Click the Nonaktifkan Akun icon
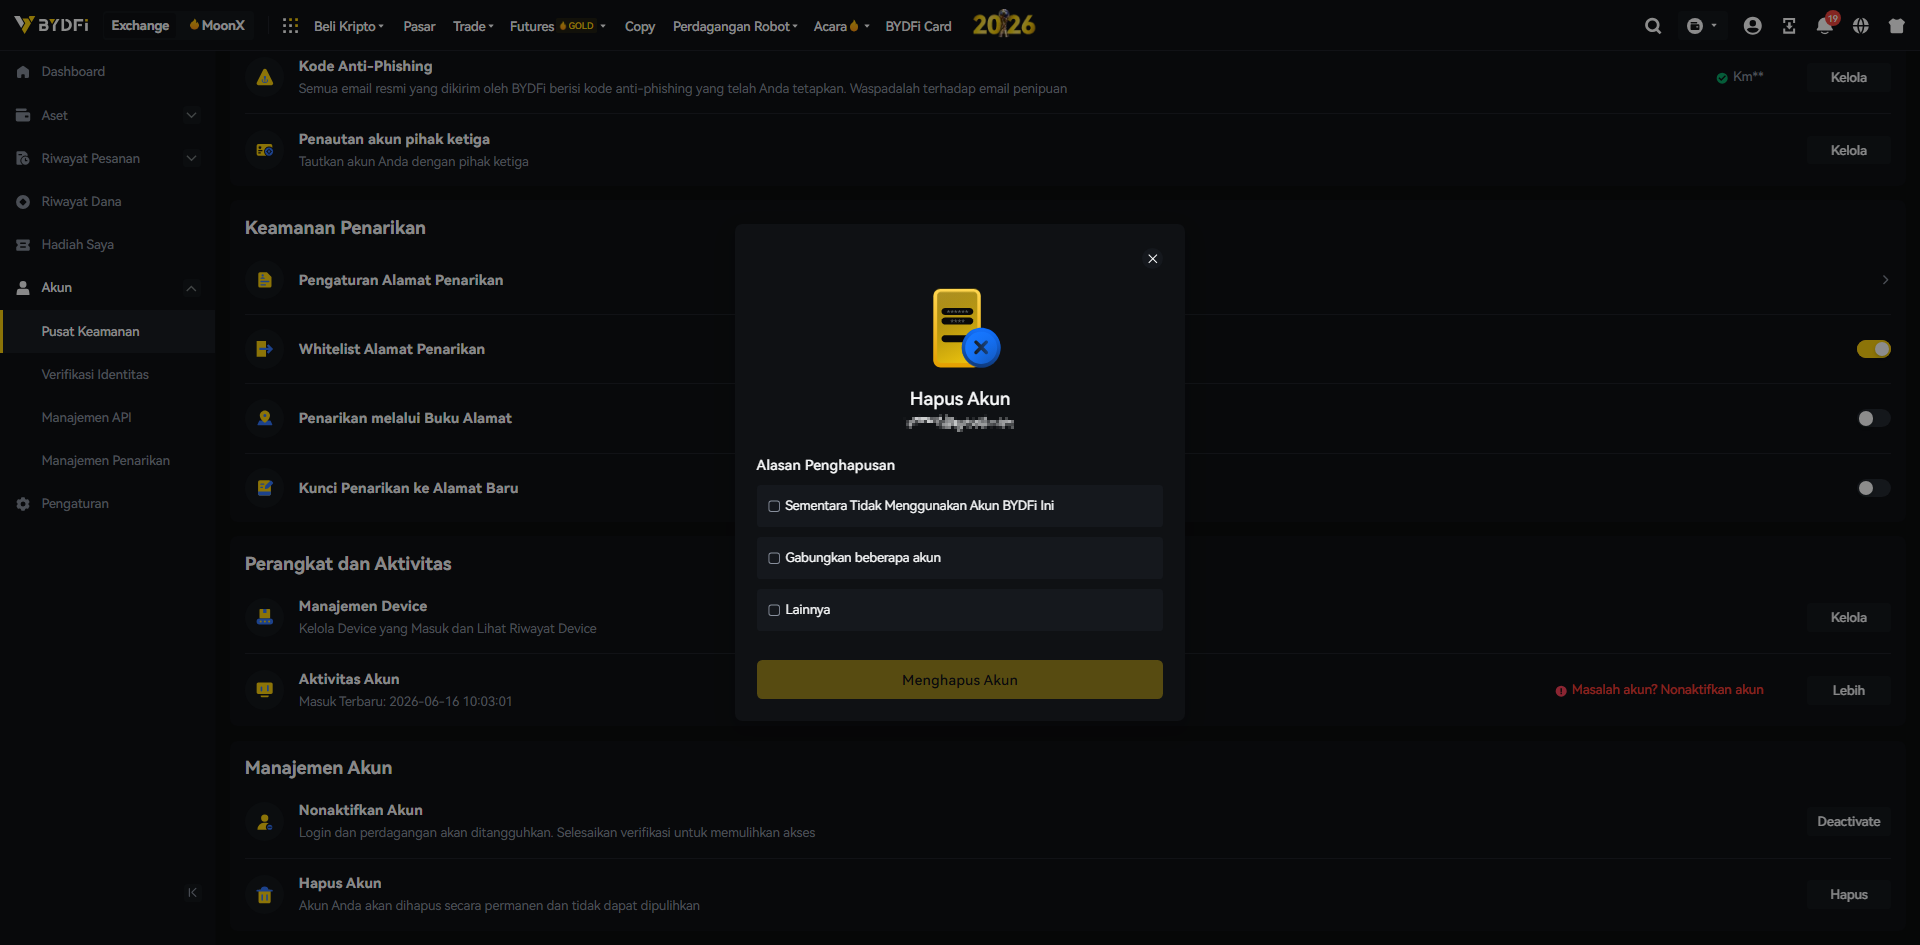The width and height of the screenshot is (1920, 945). (x=265, y=821)
